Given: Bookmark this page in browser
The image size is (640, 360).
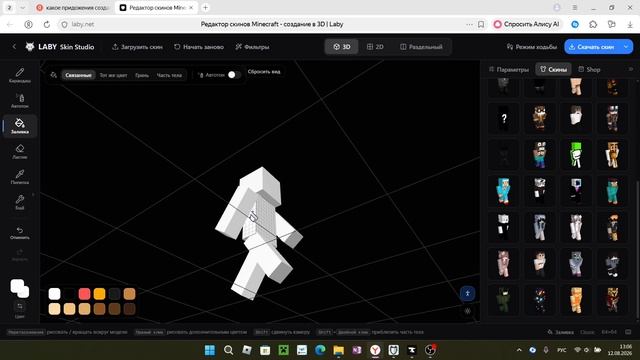Looking at the screenshot, I should (481, 24).
